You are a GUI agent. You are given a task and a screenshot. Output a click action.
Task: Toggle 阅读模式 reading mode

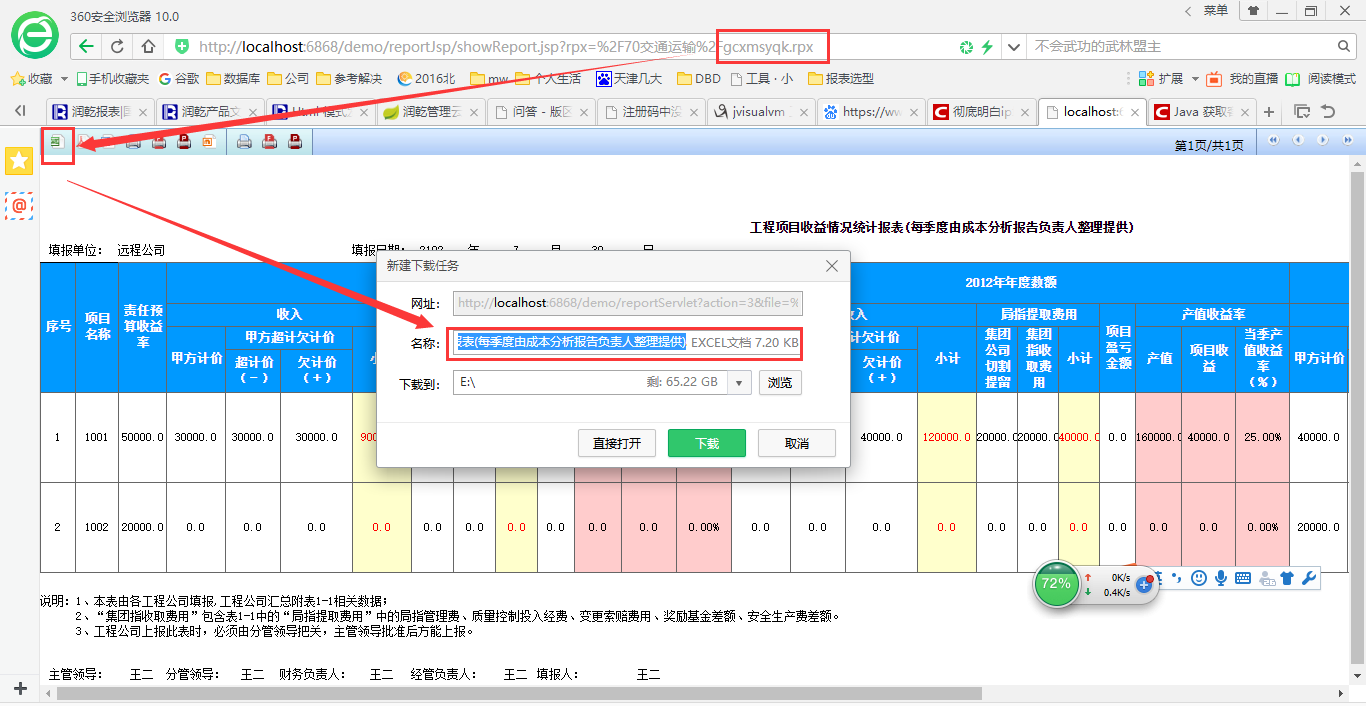click(x=1320, y=78)
